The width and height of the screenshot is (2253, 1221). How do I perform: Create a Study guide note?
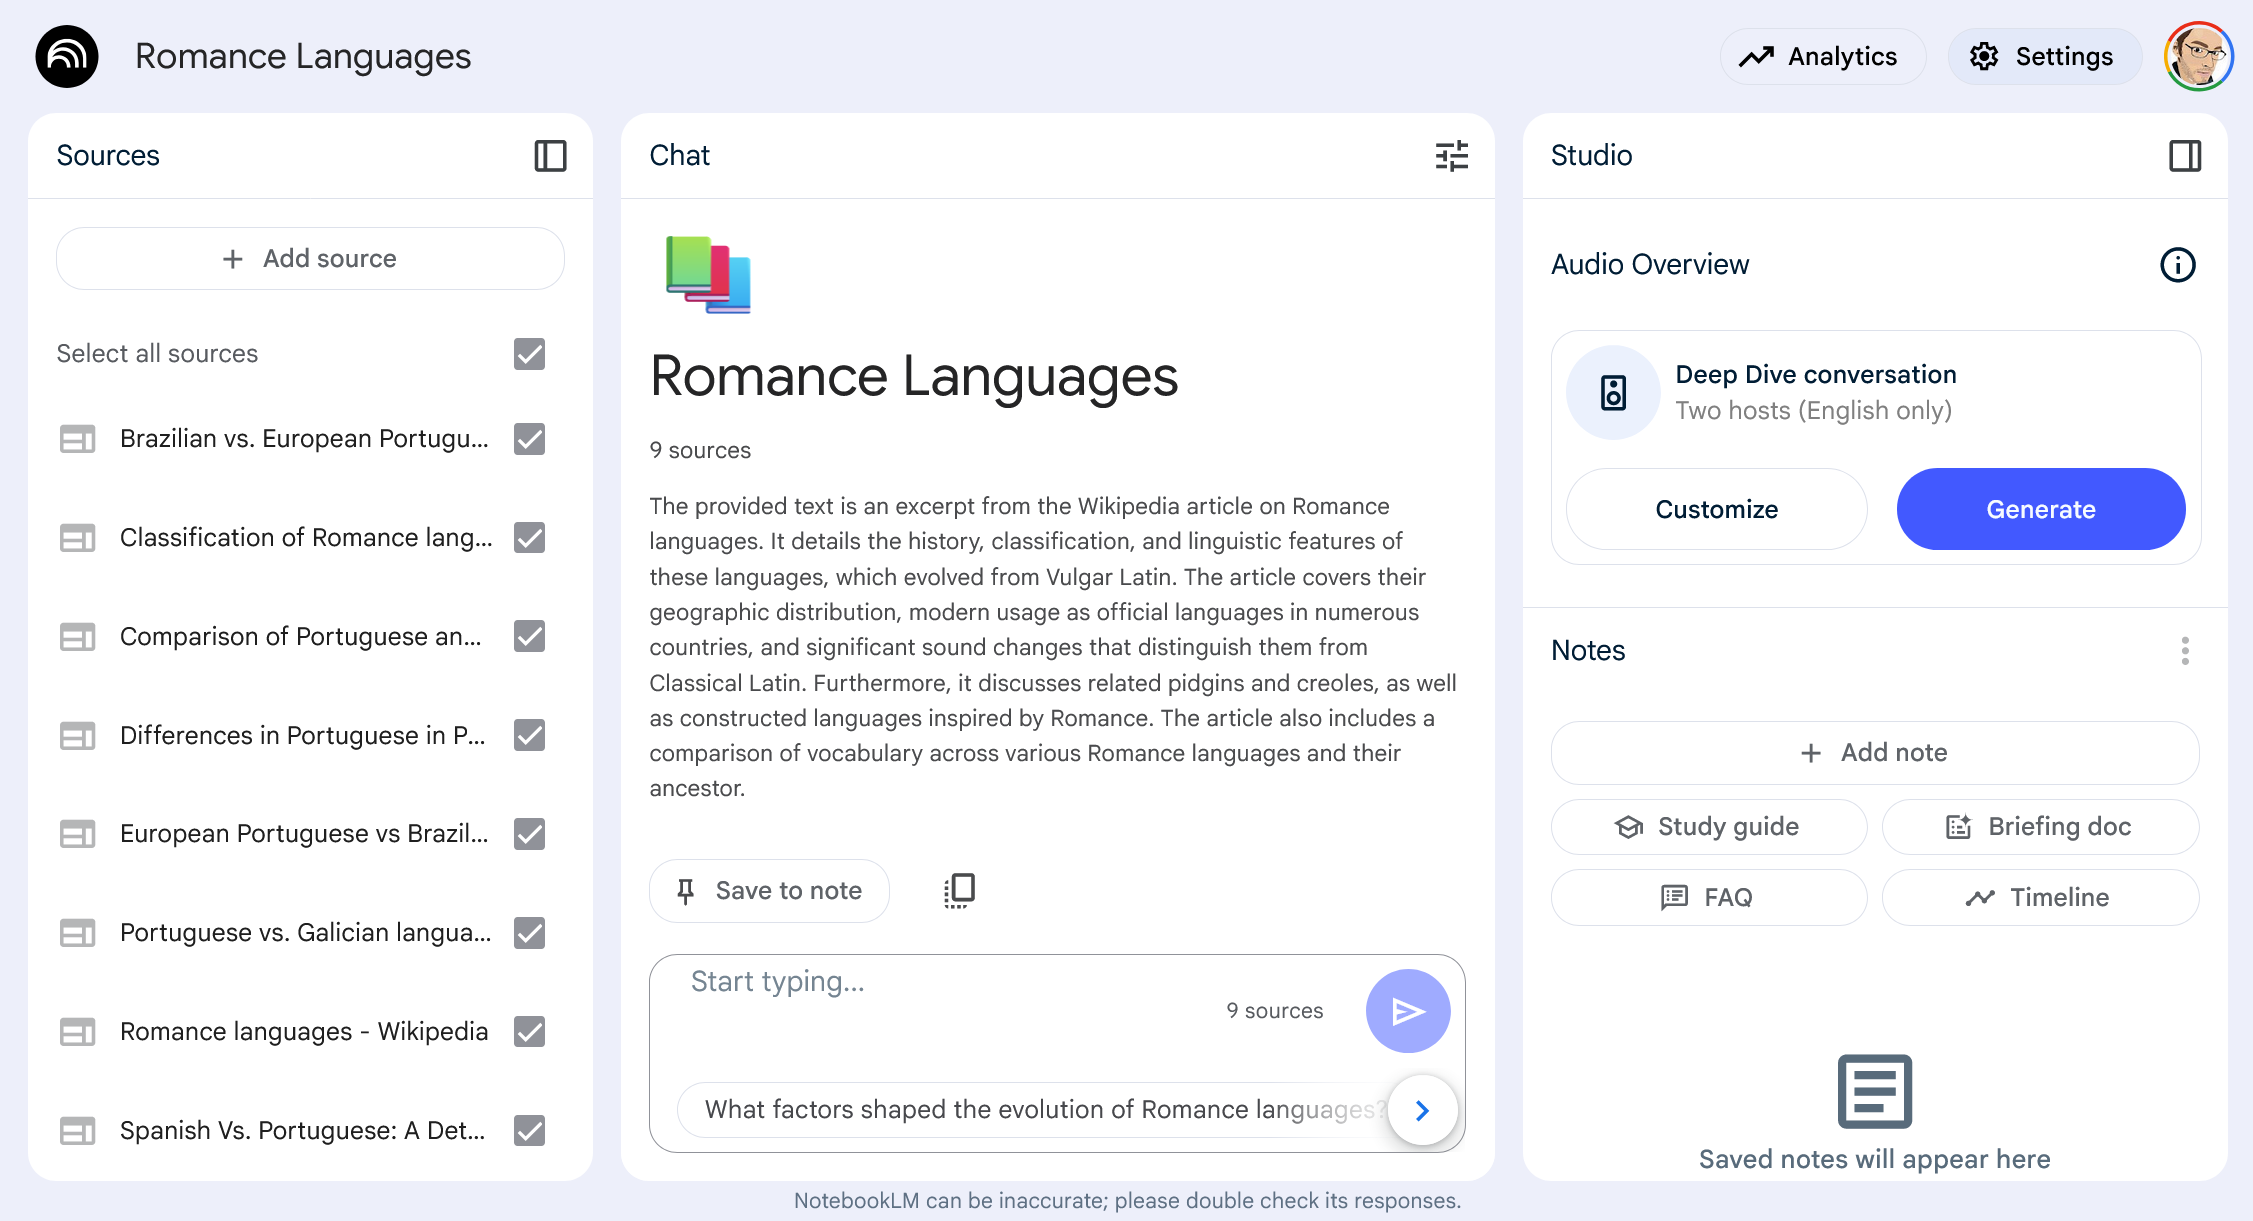coord(1708,827)
